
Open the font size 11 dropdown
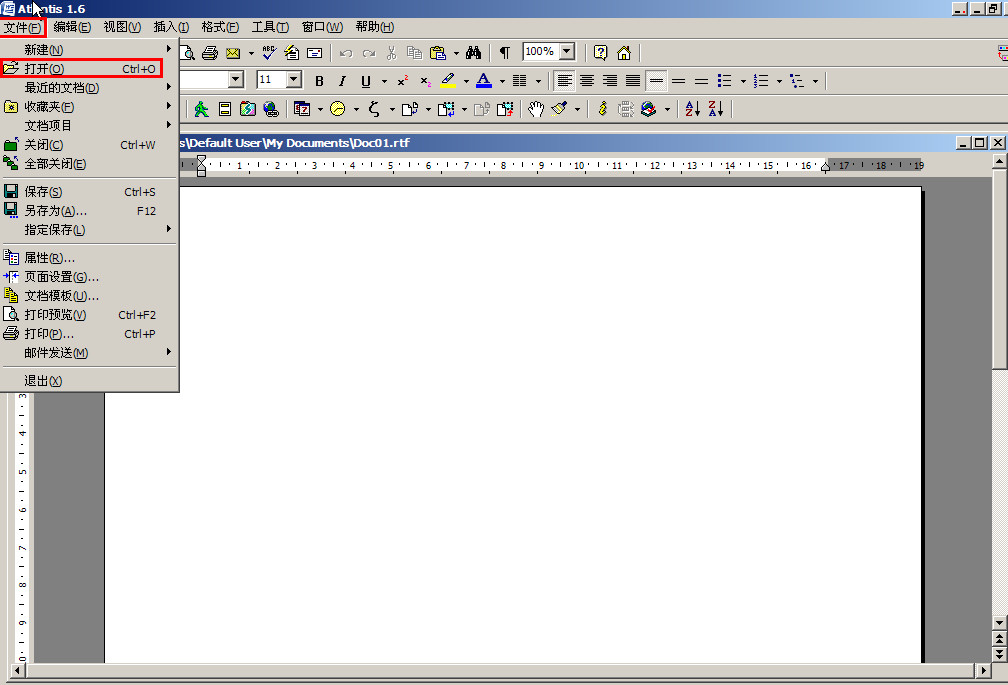click(x=294, y=80)
